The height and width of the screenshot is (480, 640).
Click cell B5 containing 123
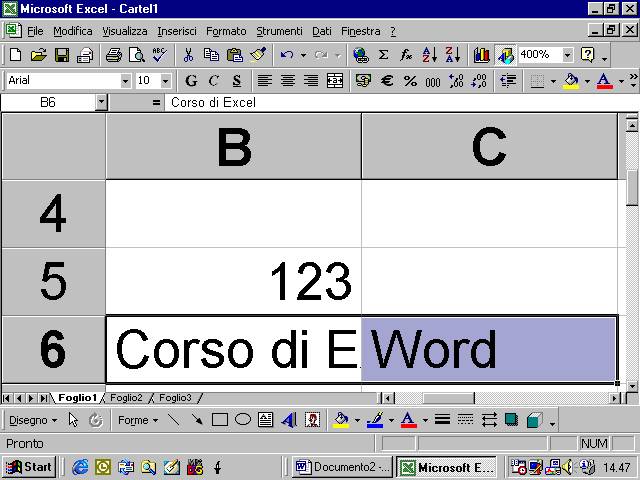point(233,281)
